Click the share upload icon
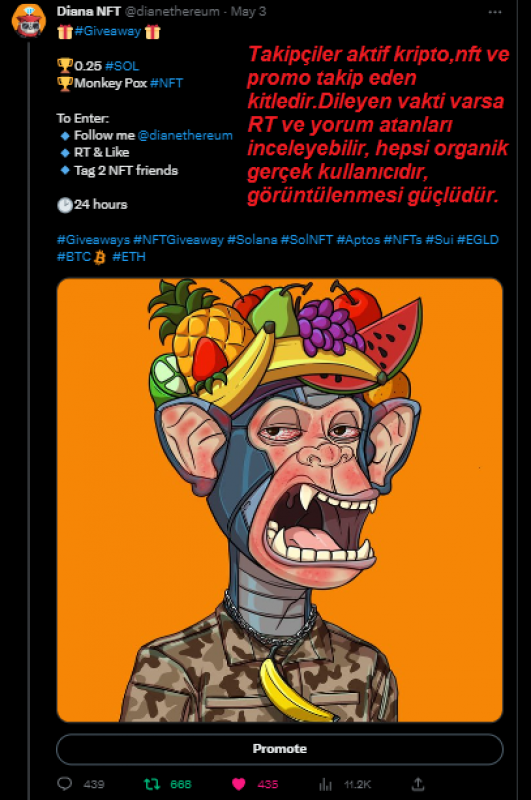Screen dimensions: 531x800 pyautogui.click(x=418, y=783)
